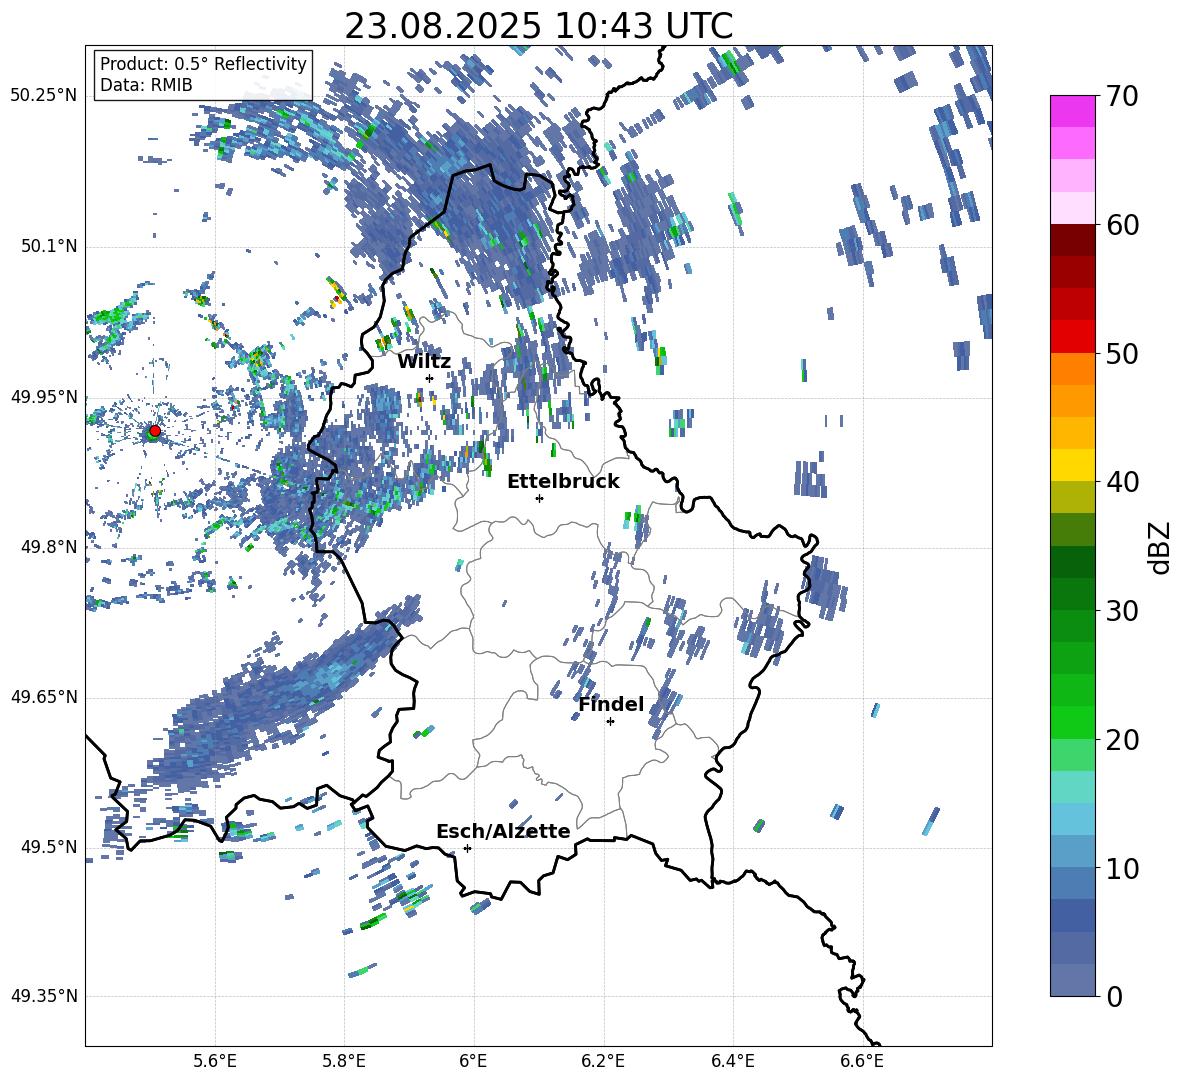
Task: Click the Wiltz city label
Action: click(424, 362)
